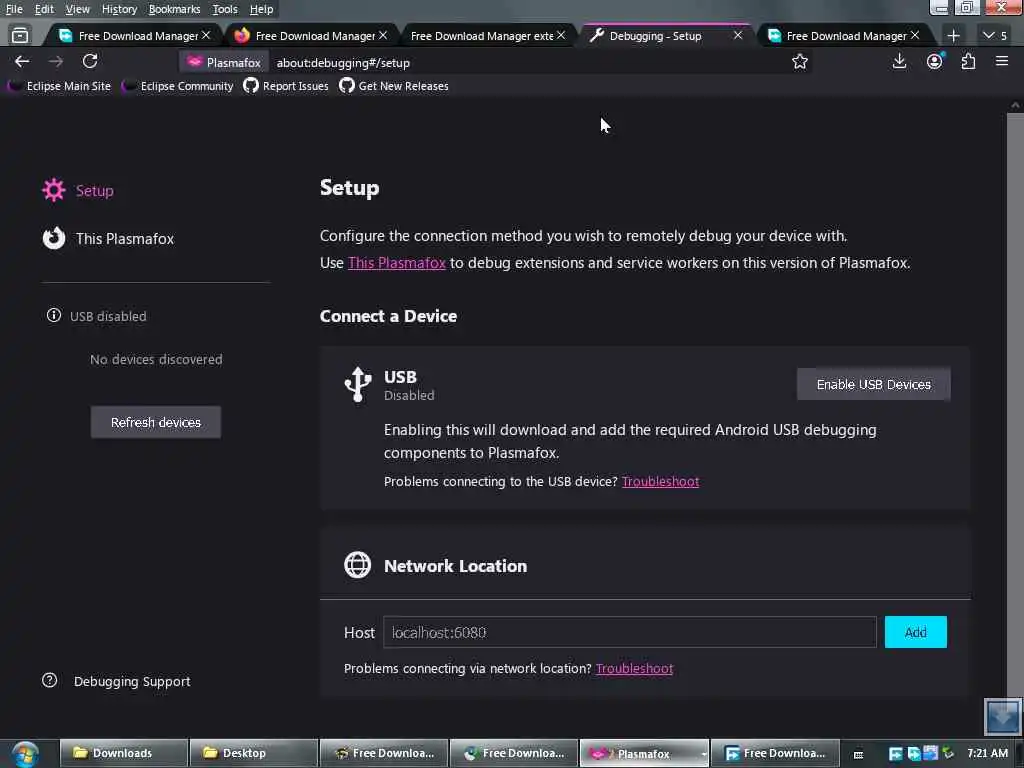Open the Bookmarks menu

[174, 9]
